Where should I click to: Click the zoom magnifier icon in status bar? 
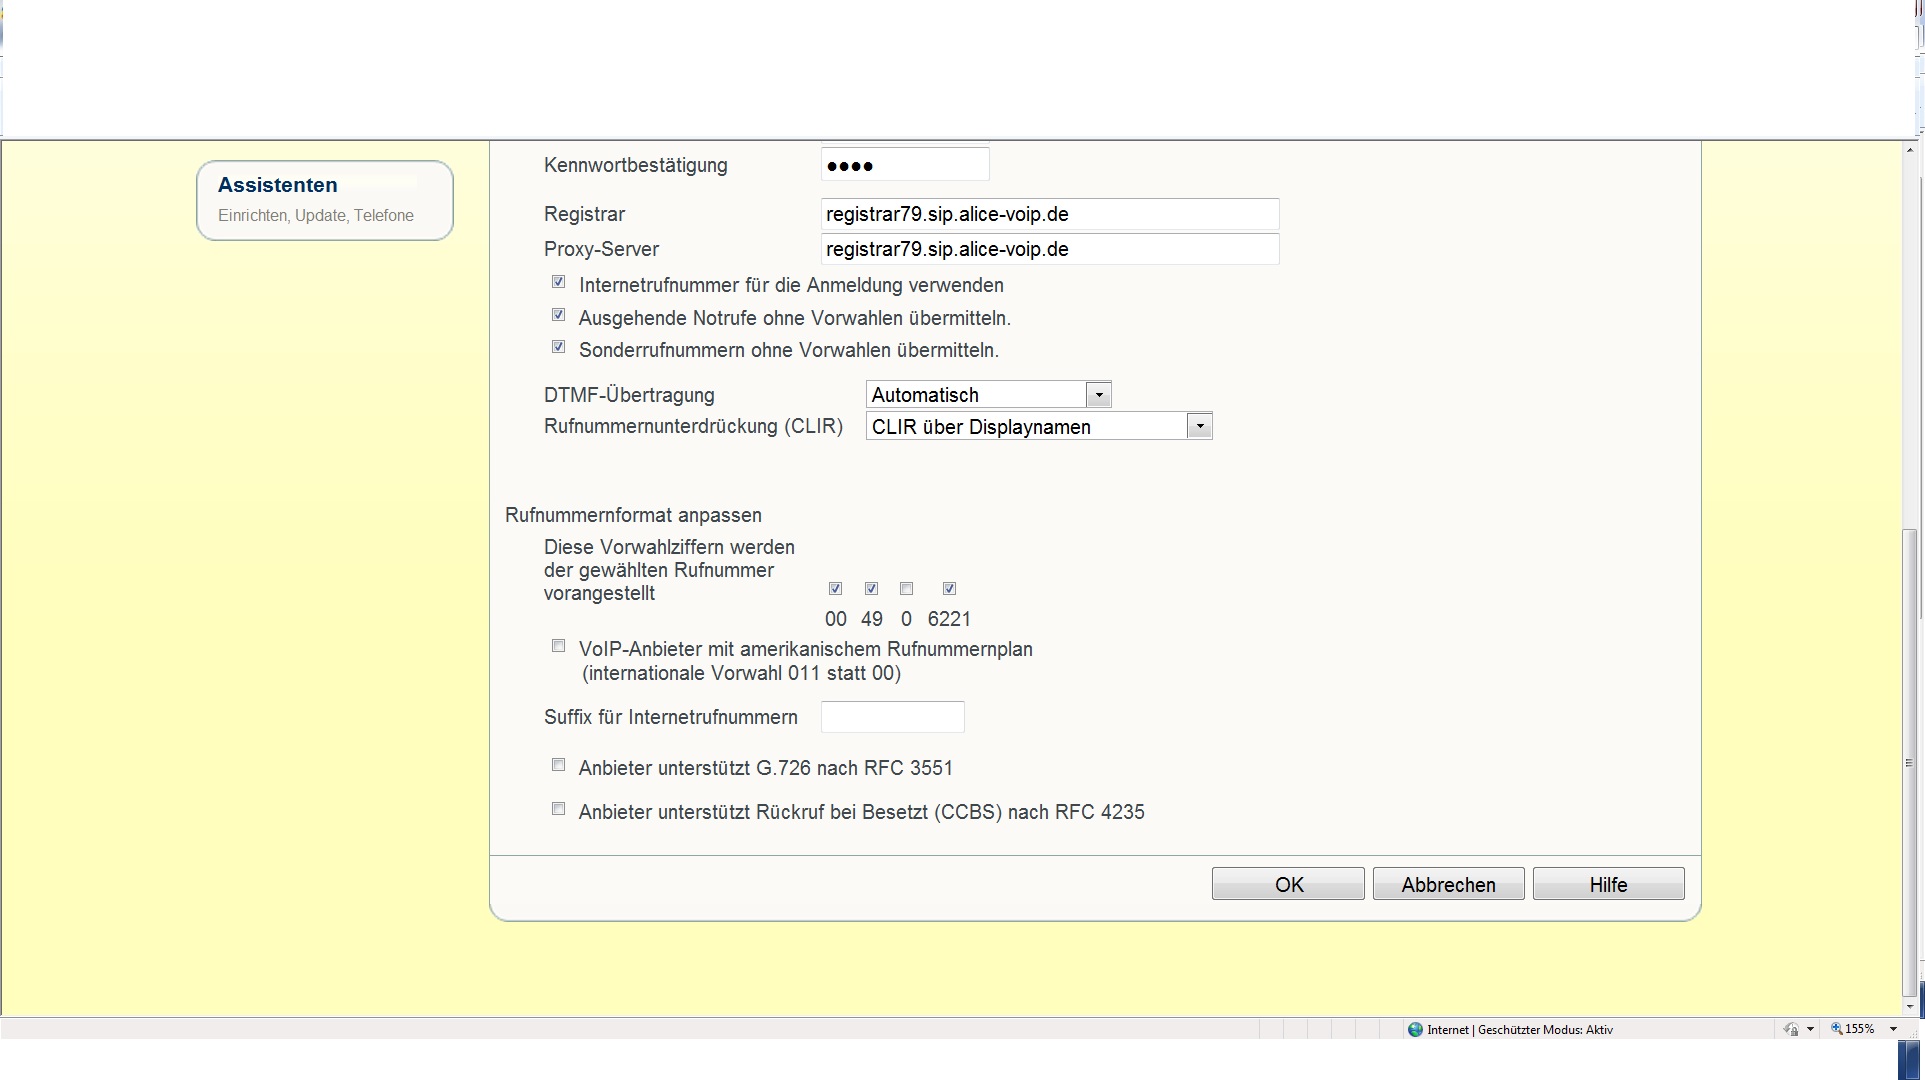(1836, 1028)
